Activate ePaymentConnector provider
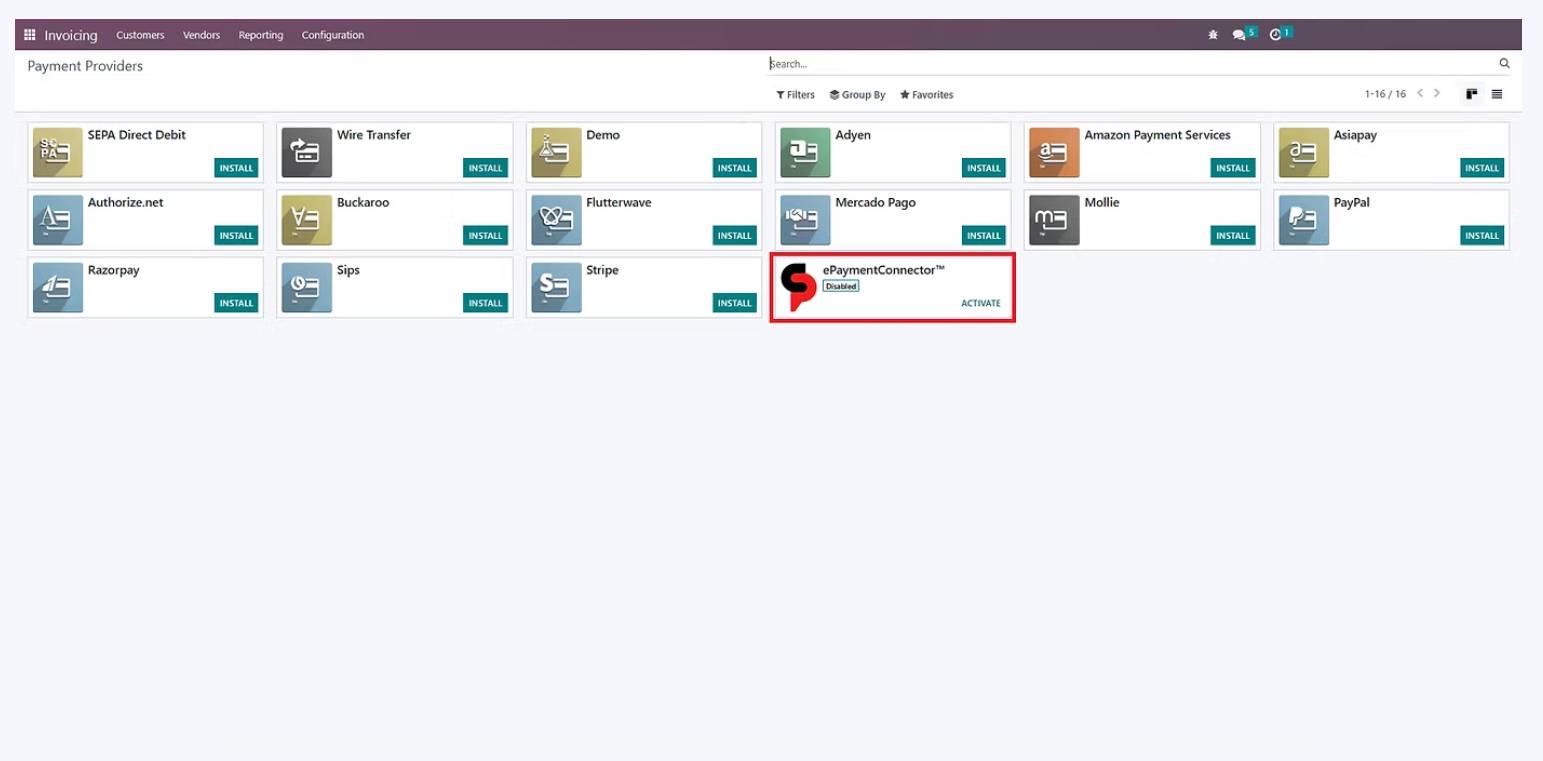Screen dimensions: 1543x761 click(x=981, y=303)
